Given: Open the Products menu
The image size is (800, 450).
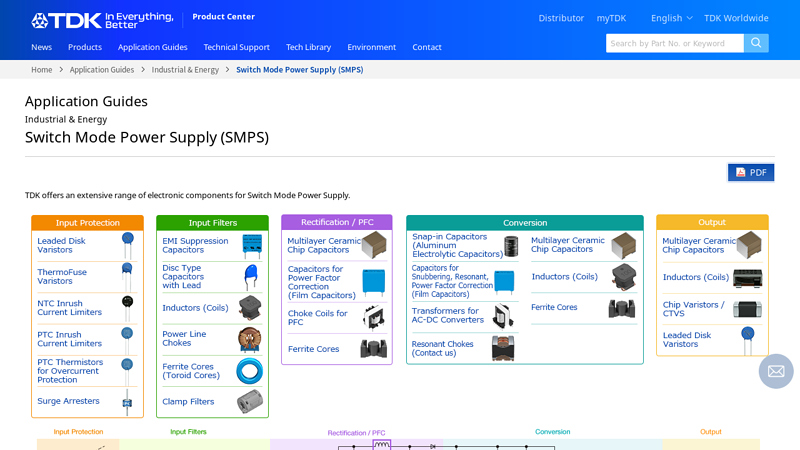Looking at the screenshot, I should (x=85, y=47).
